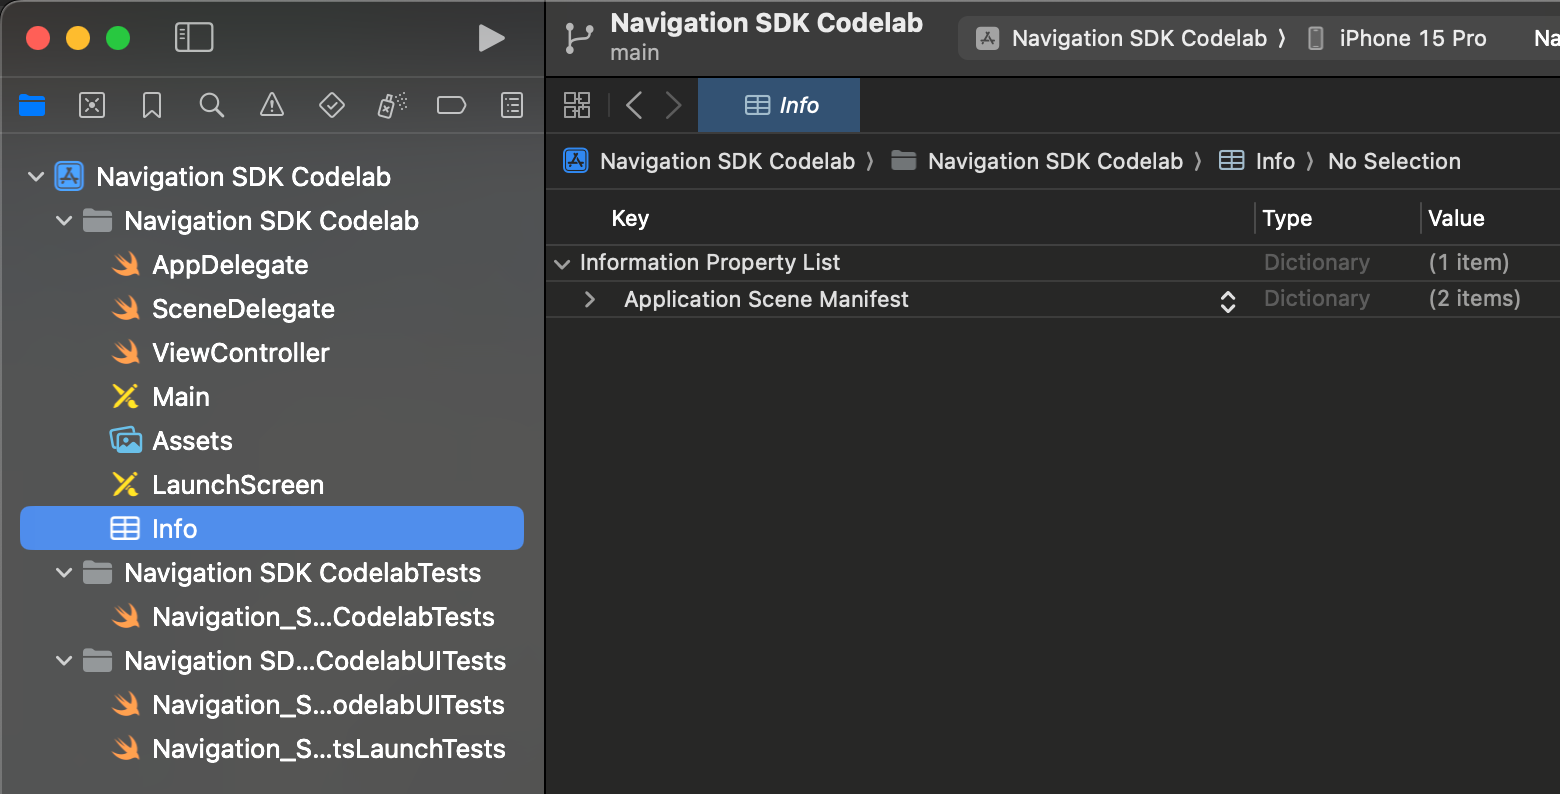The image size is (1560, 794).
Task: Select Assets catalog in navigator
Action: pos(192,441)
